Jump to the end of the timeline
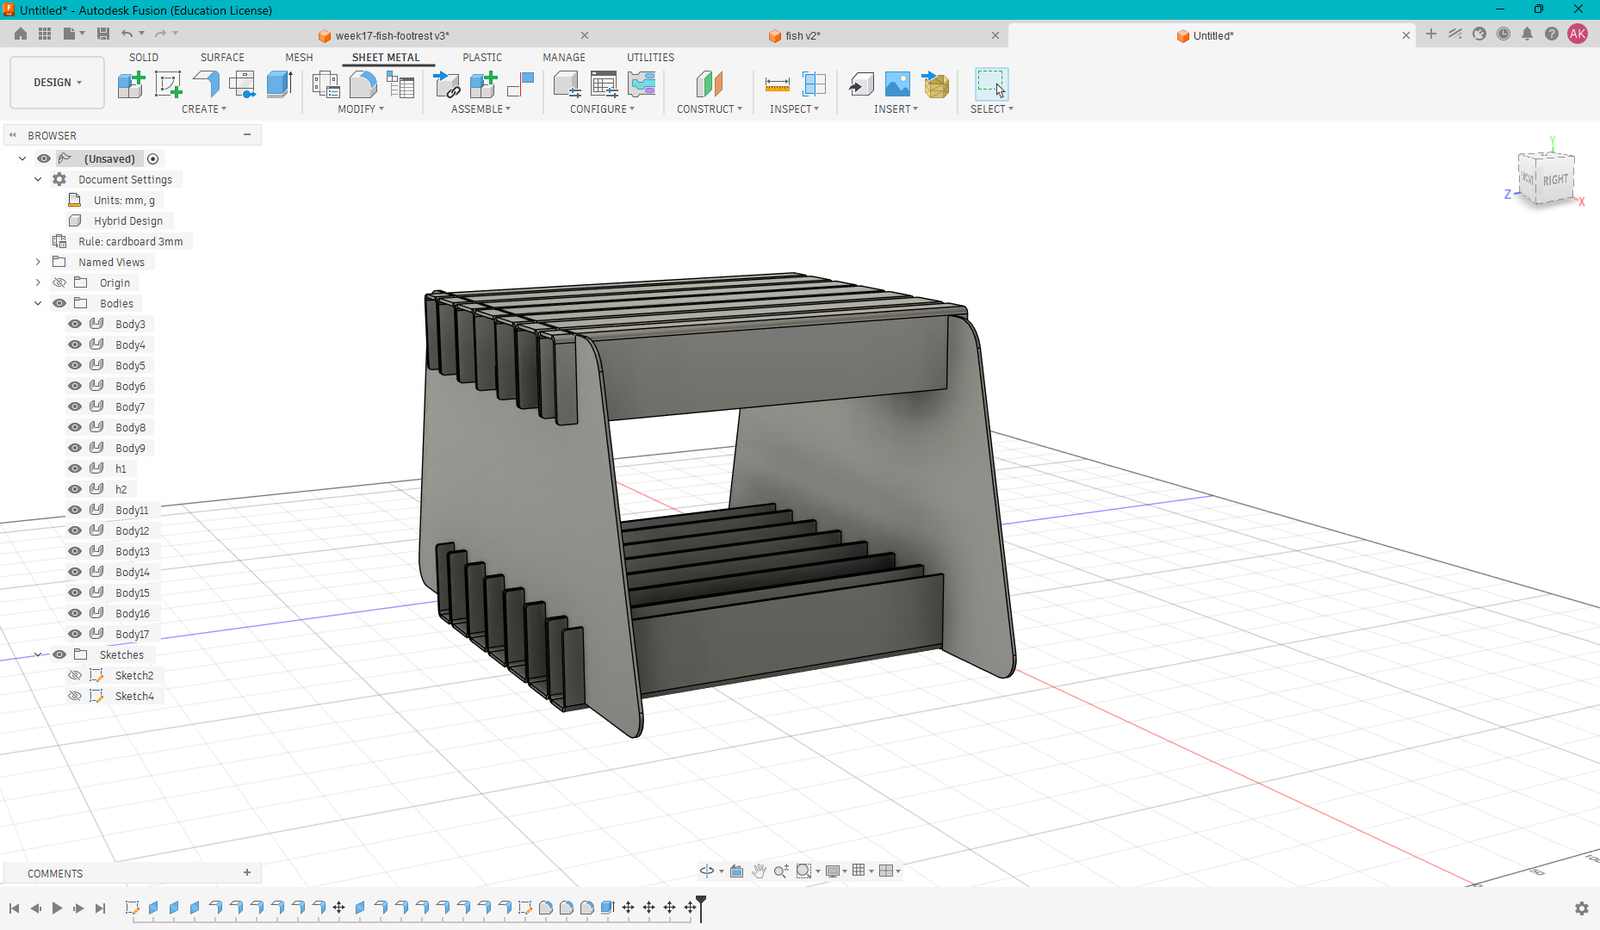This screenshot has height=930, width=1600. pos(100,908)
